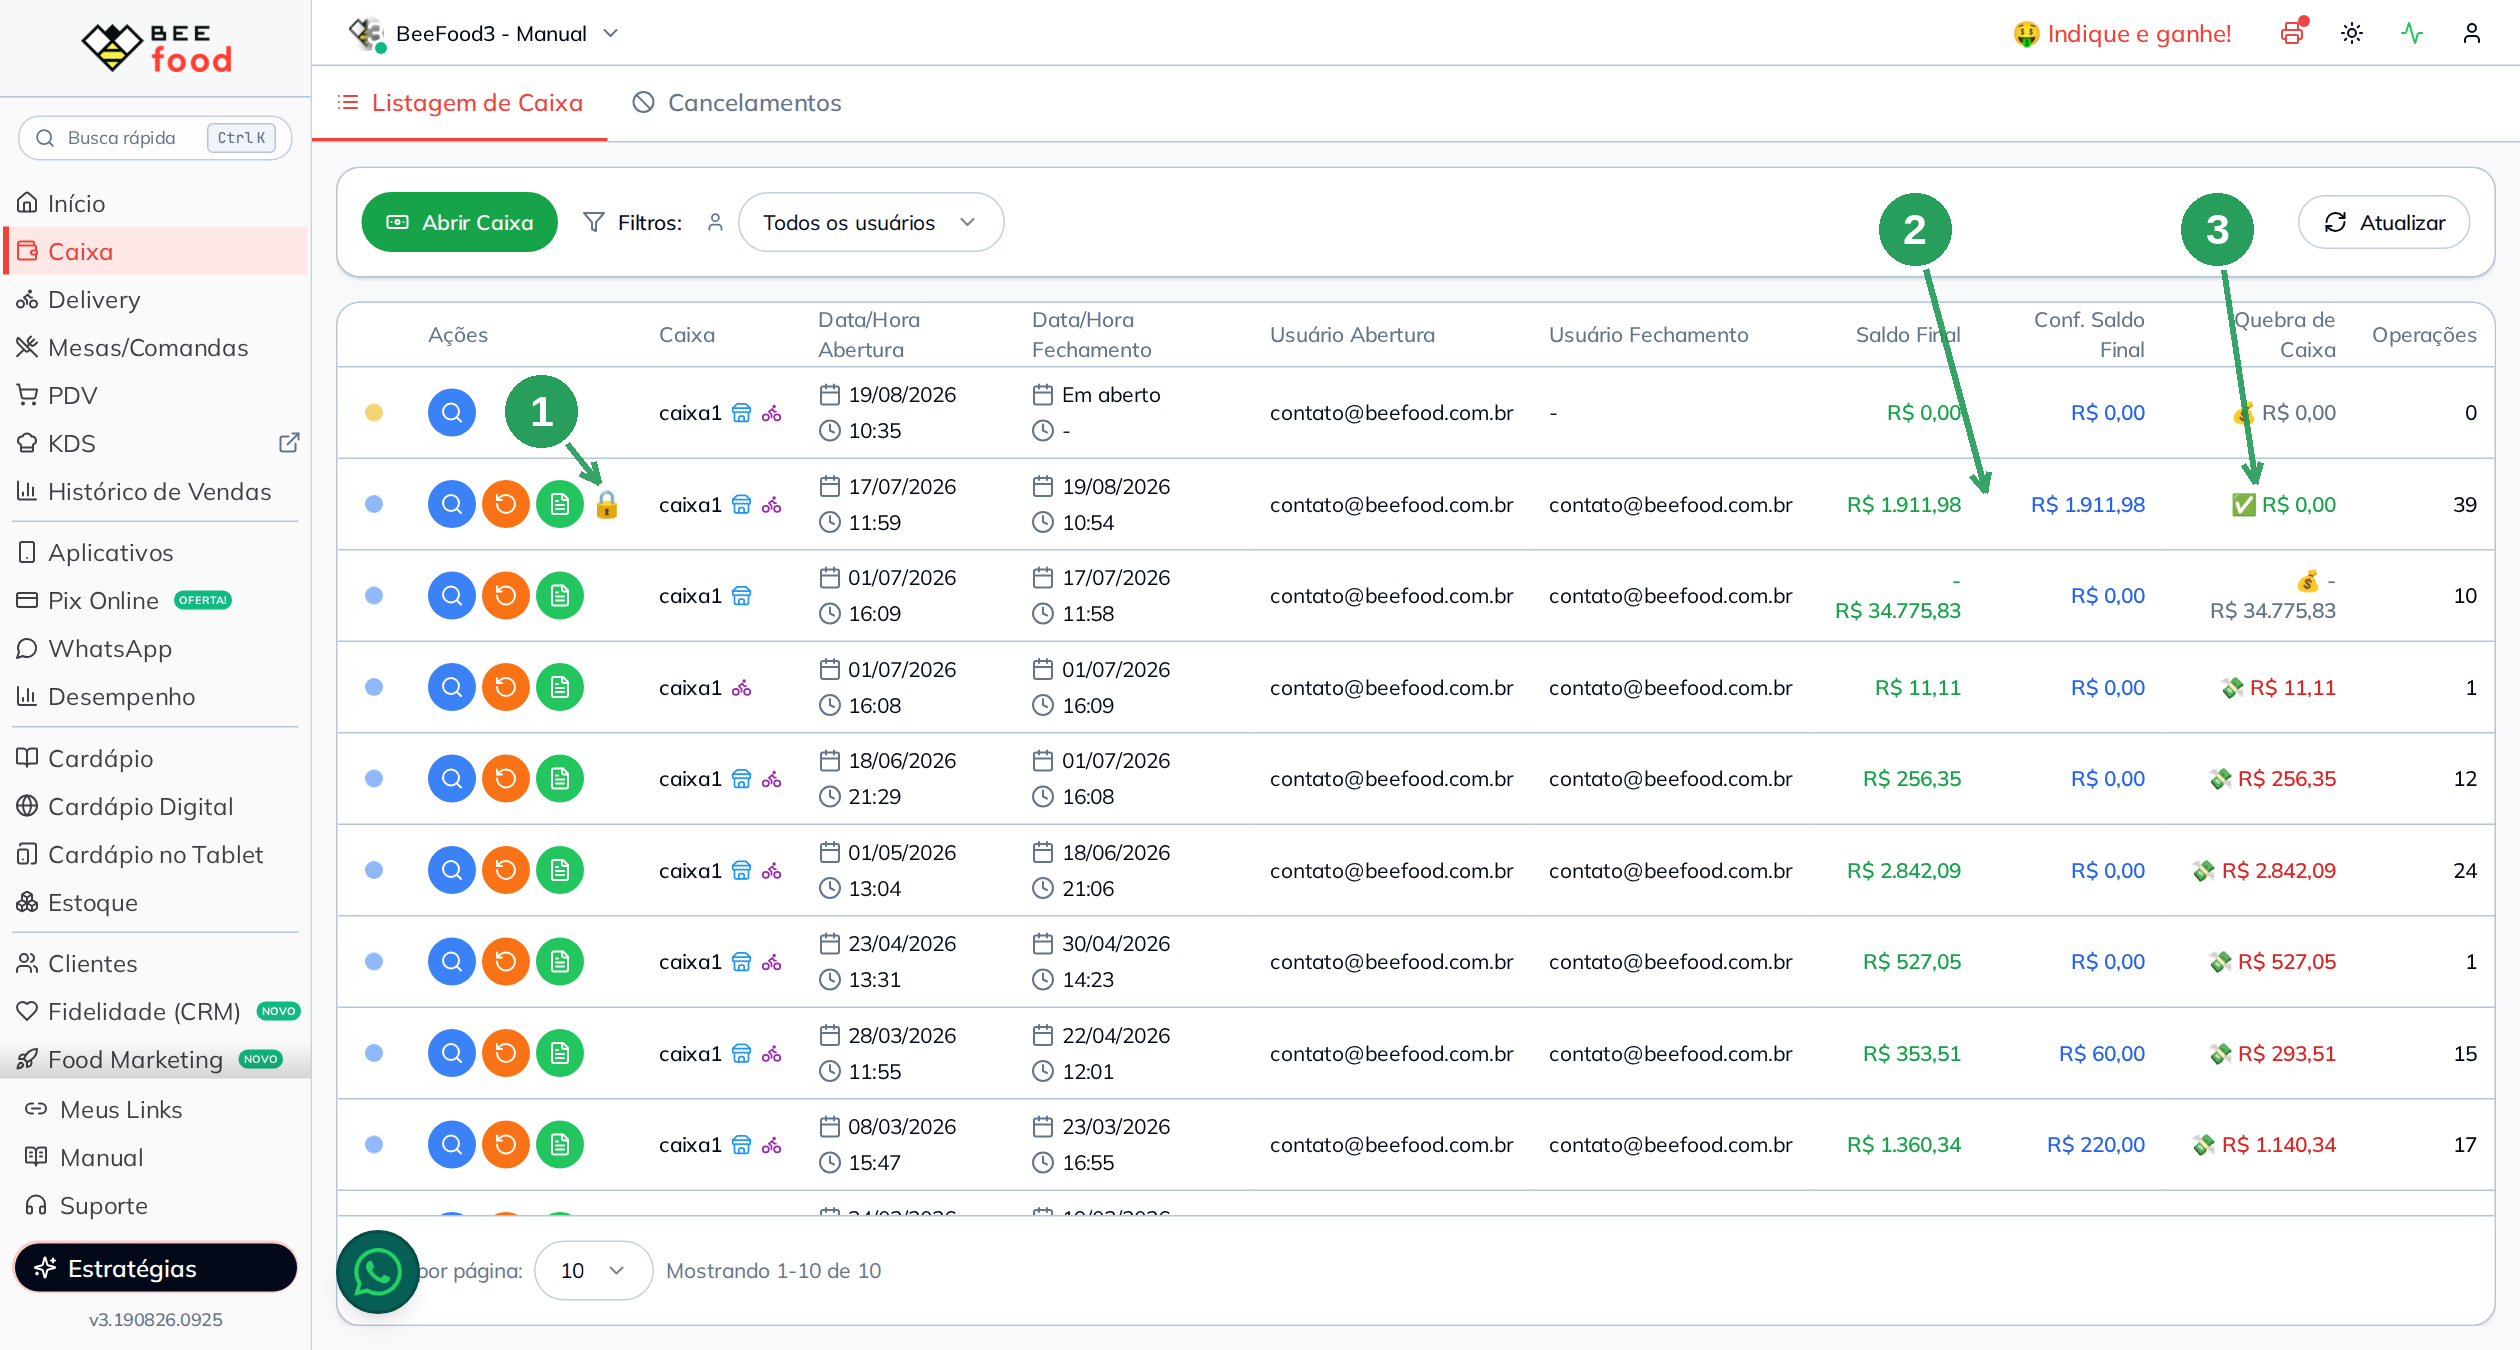Screen dimensions: 2520x1350
Task: Click the Abrir Caixa button
Action: [459, 222]
